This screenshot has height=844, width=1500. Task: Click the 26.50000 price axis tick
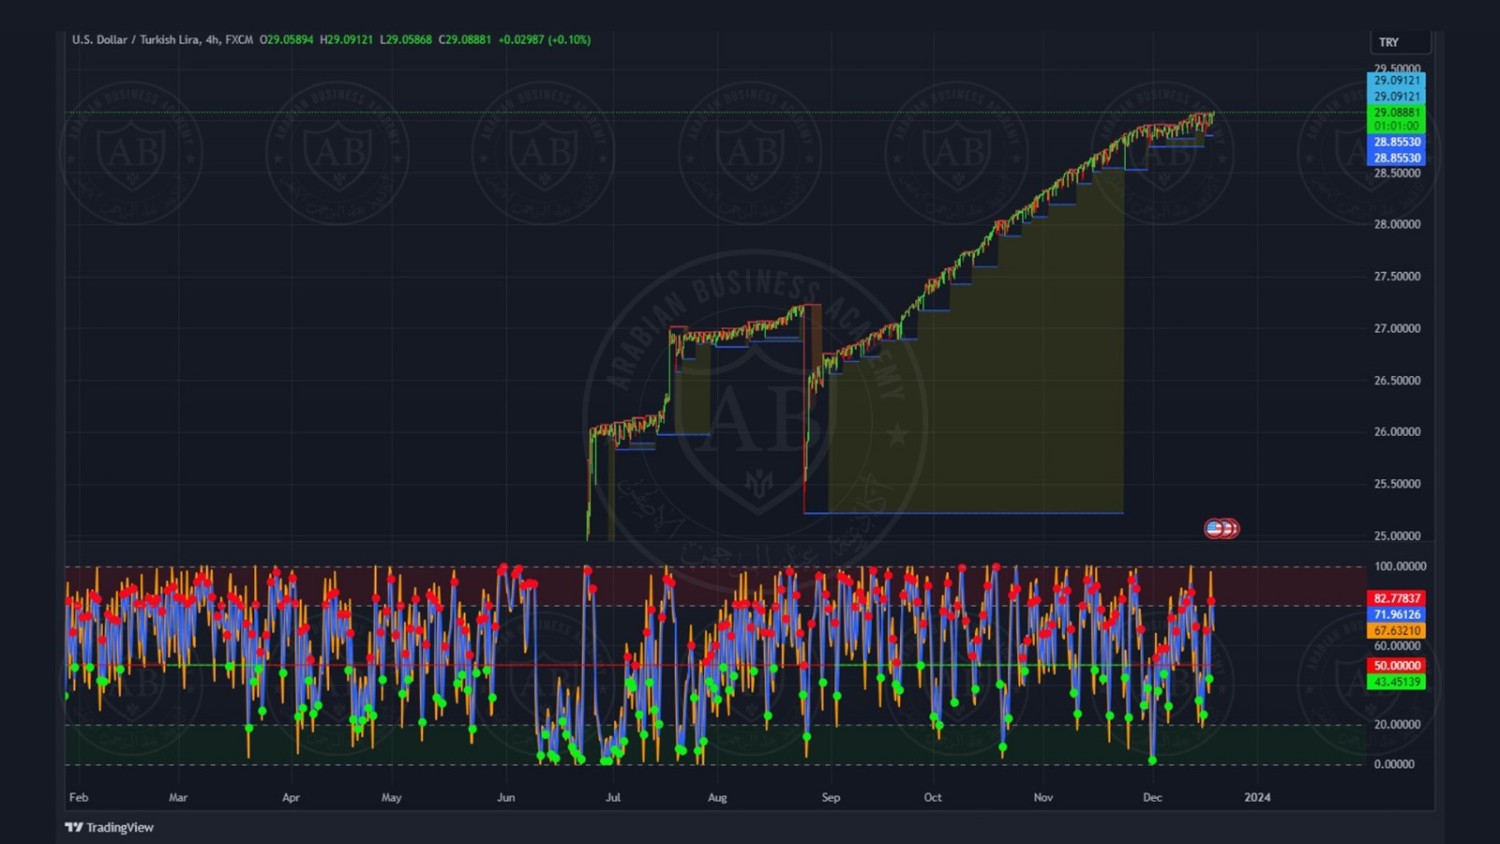click(x=1397, y=380)
